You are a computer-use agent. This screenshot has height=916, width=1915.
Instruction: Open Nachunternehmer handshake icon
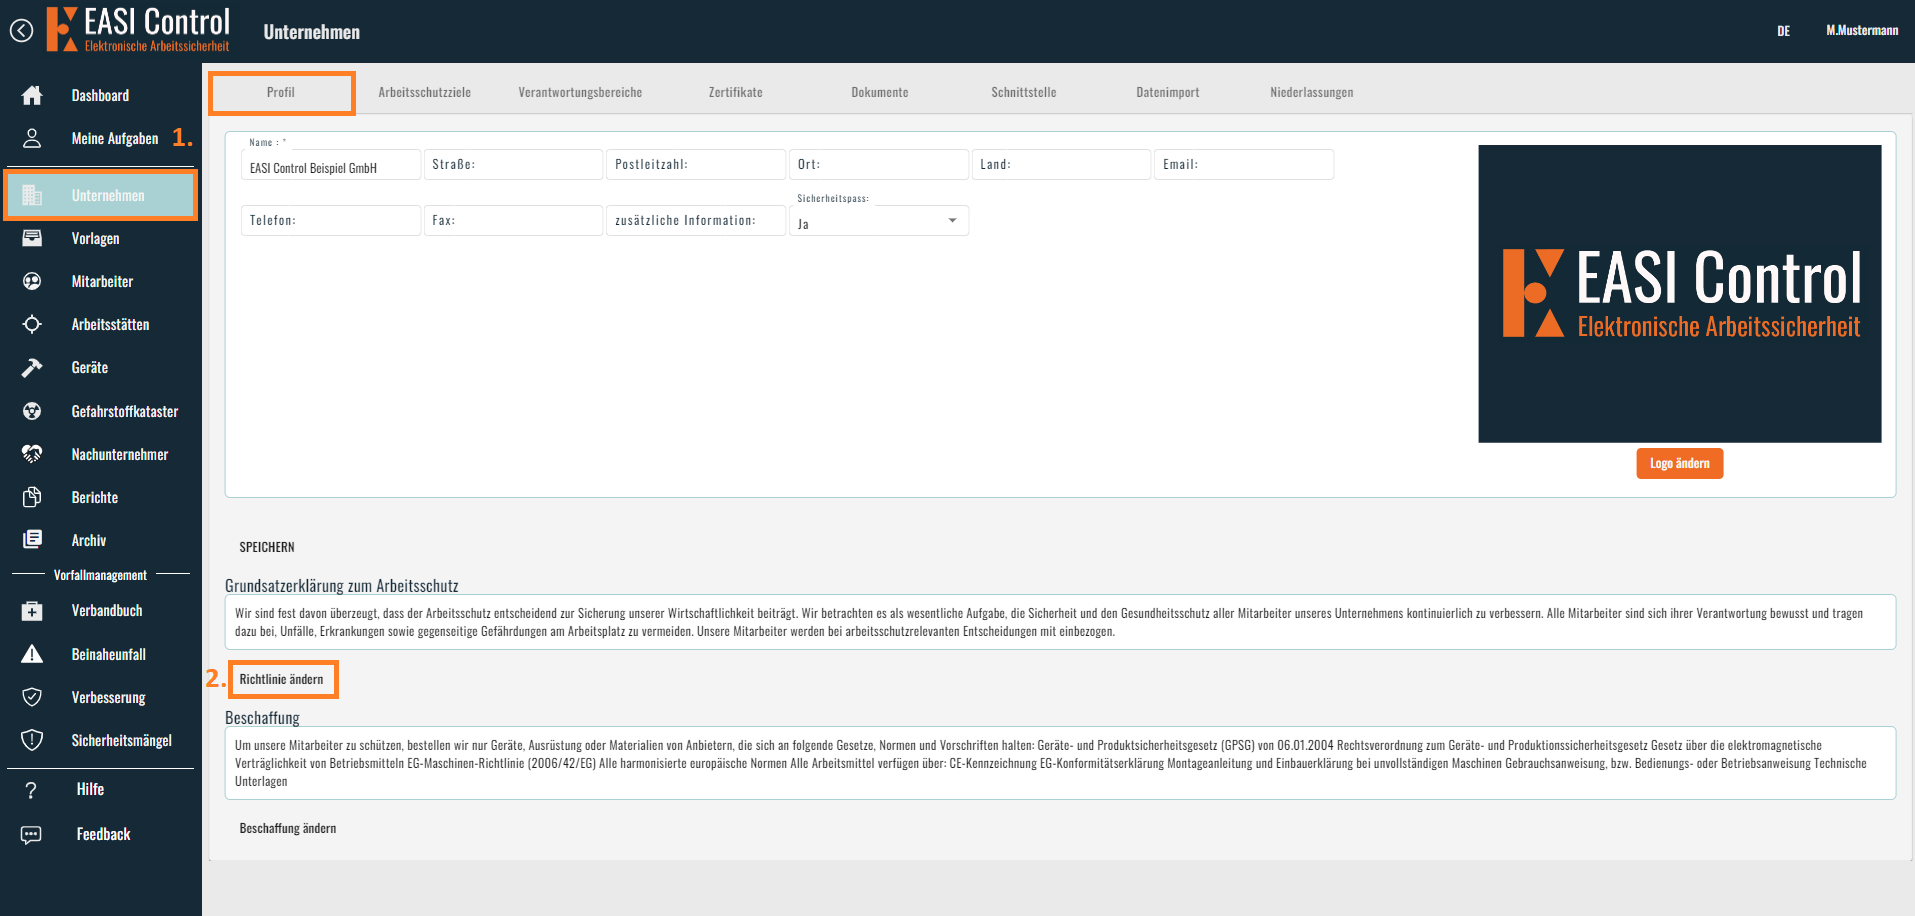(x=32, y=454)
